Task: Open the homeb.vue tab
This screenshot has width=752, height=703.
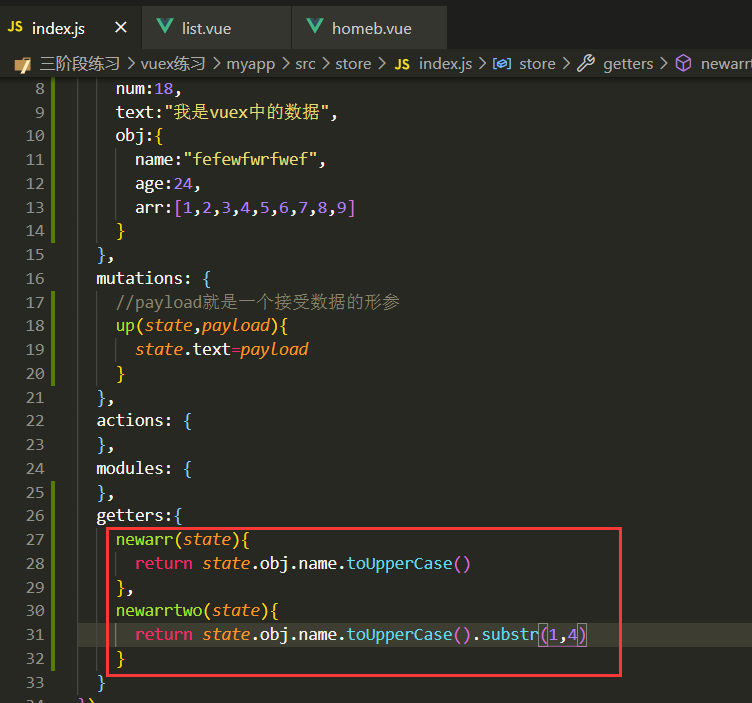Action: tap(371, 28)
